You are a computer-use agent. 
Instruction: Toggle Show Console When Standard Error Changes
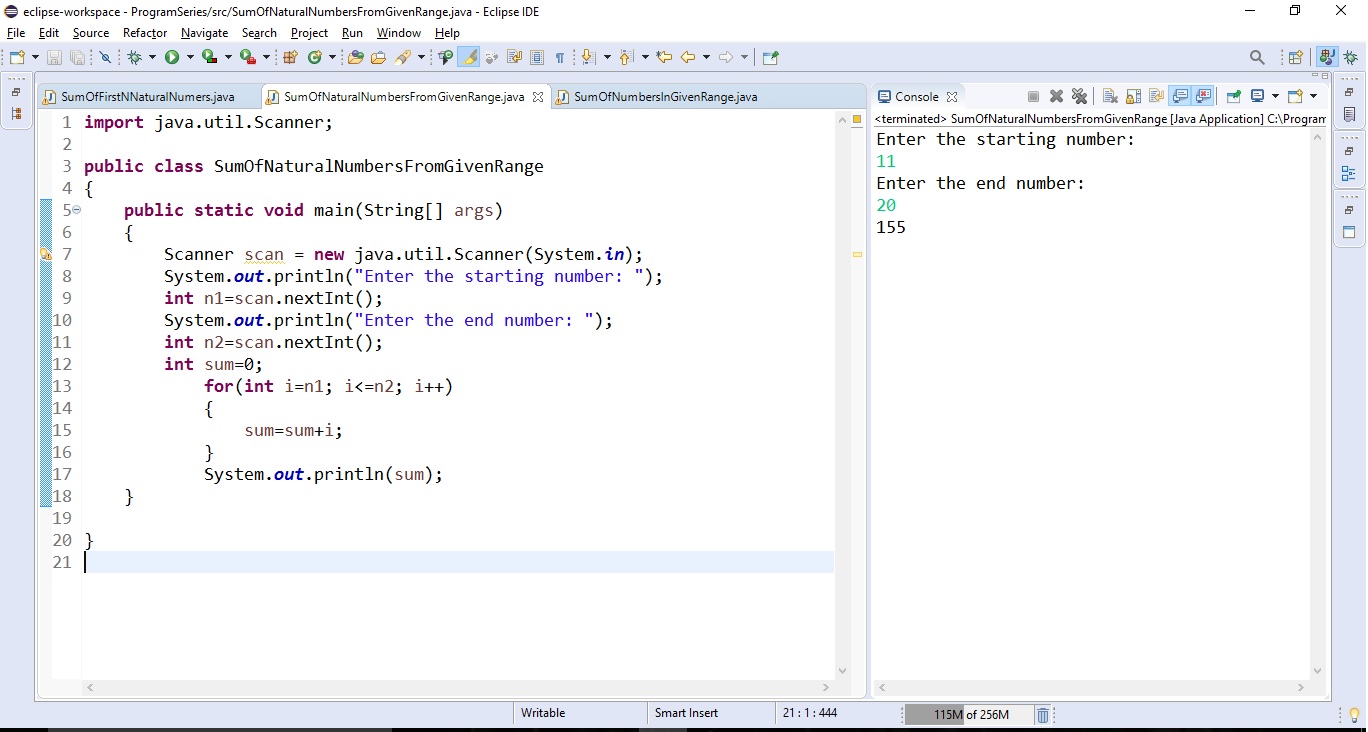coord(1204,96)
